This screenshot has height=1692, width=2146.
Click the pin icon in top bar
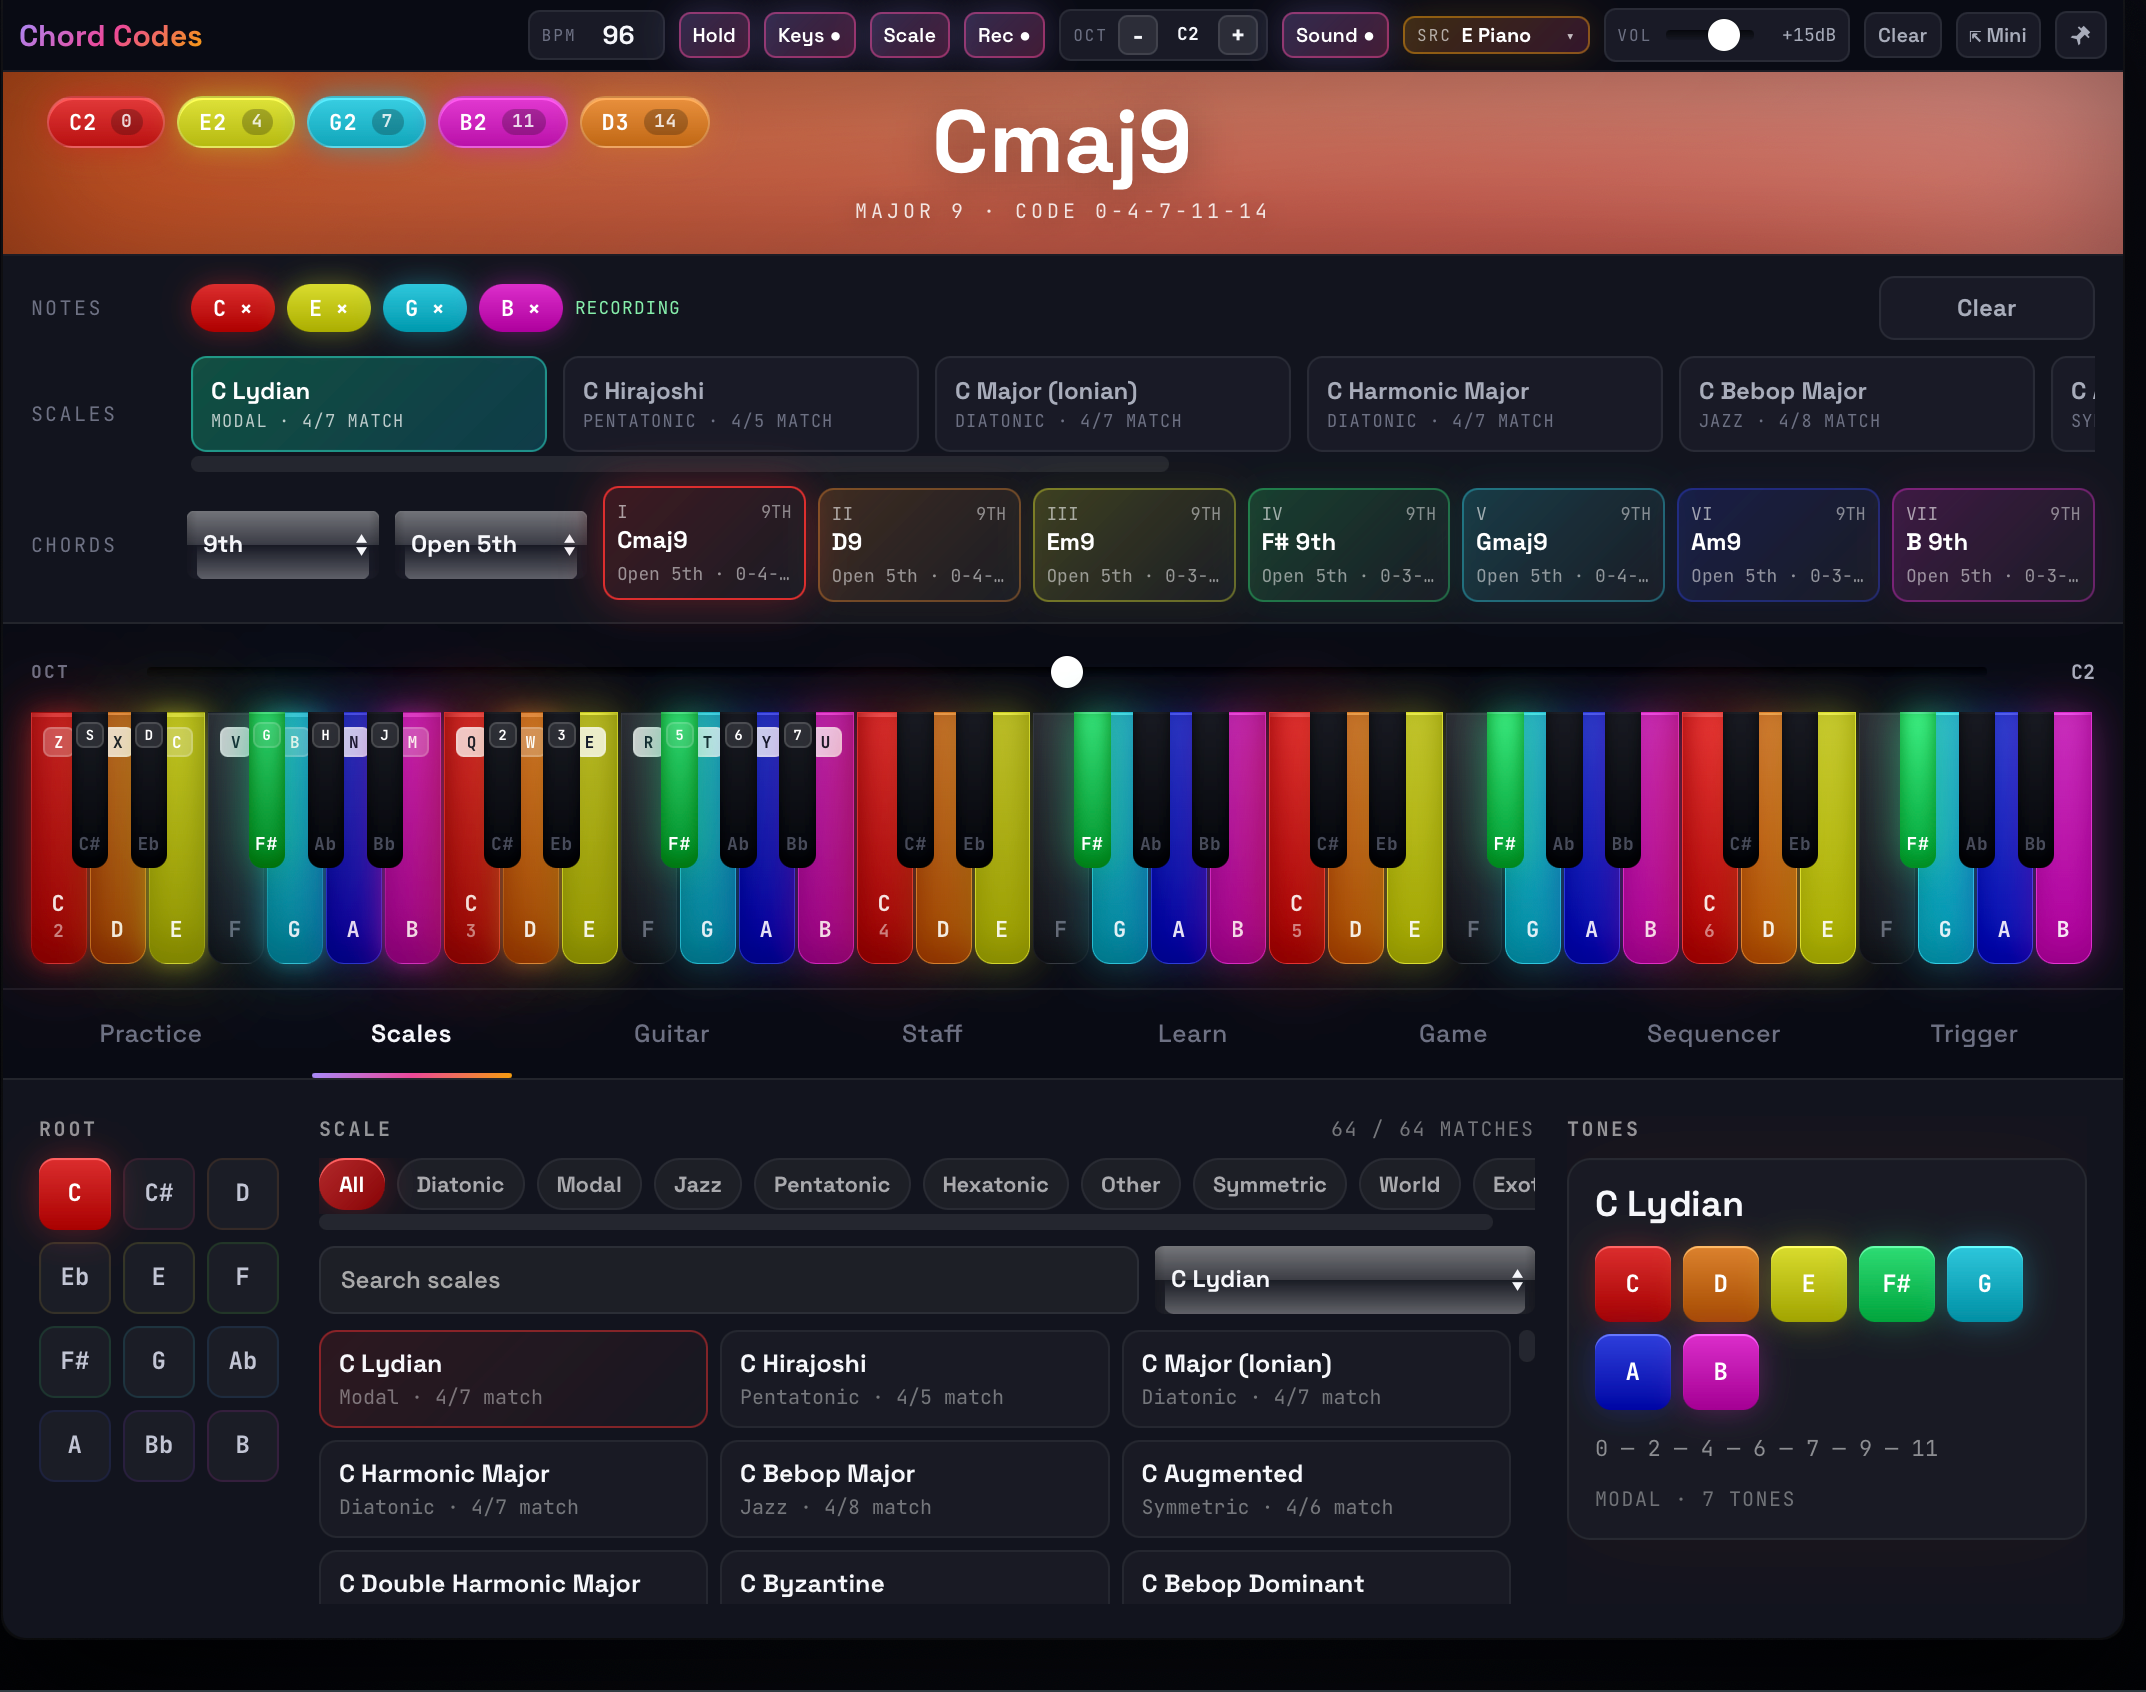click(x=2080, y=35)
